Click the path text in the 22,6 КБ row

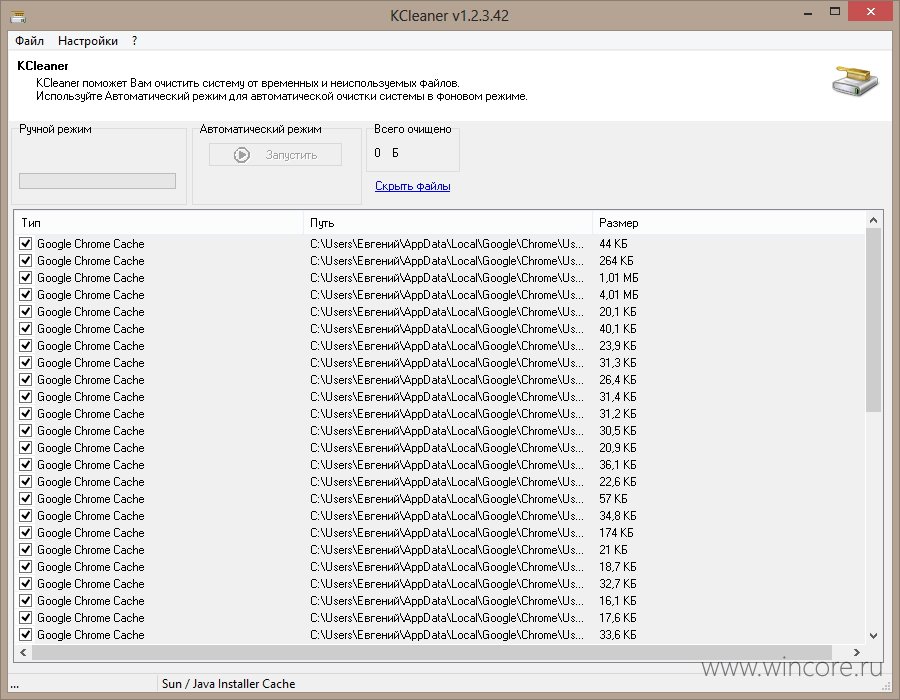[x=447, y=482]
